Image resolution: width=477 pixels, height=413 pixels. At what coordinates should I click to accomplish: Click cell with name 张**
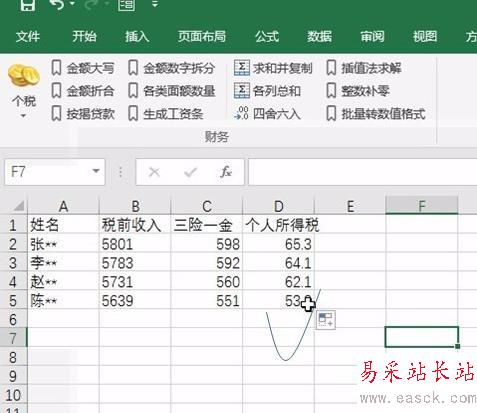click(63, 244)
